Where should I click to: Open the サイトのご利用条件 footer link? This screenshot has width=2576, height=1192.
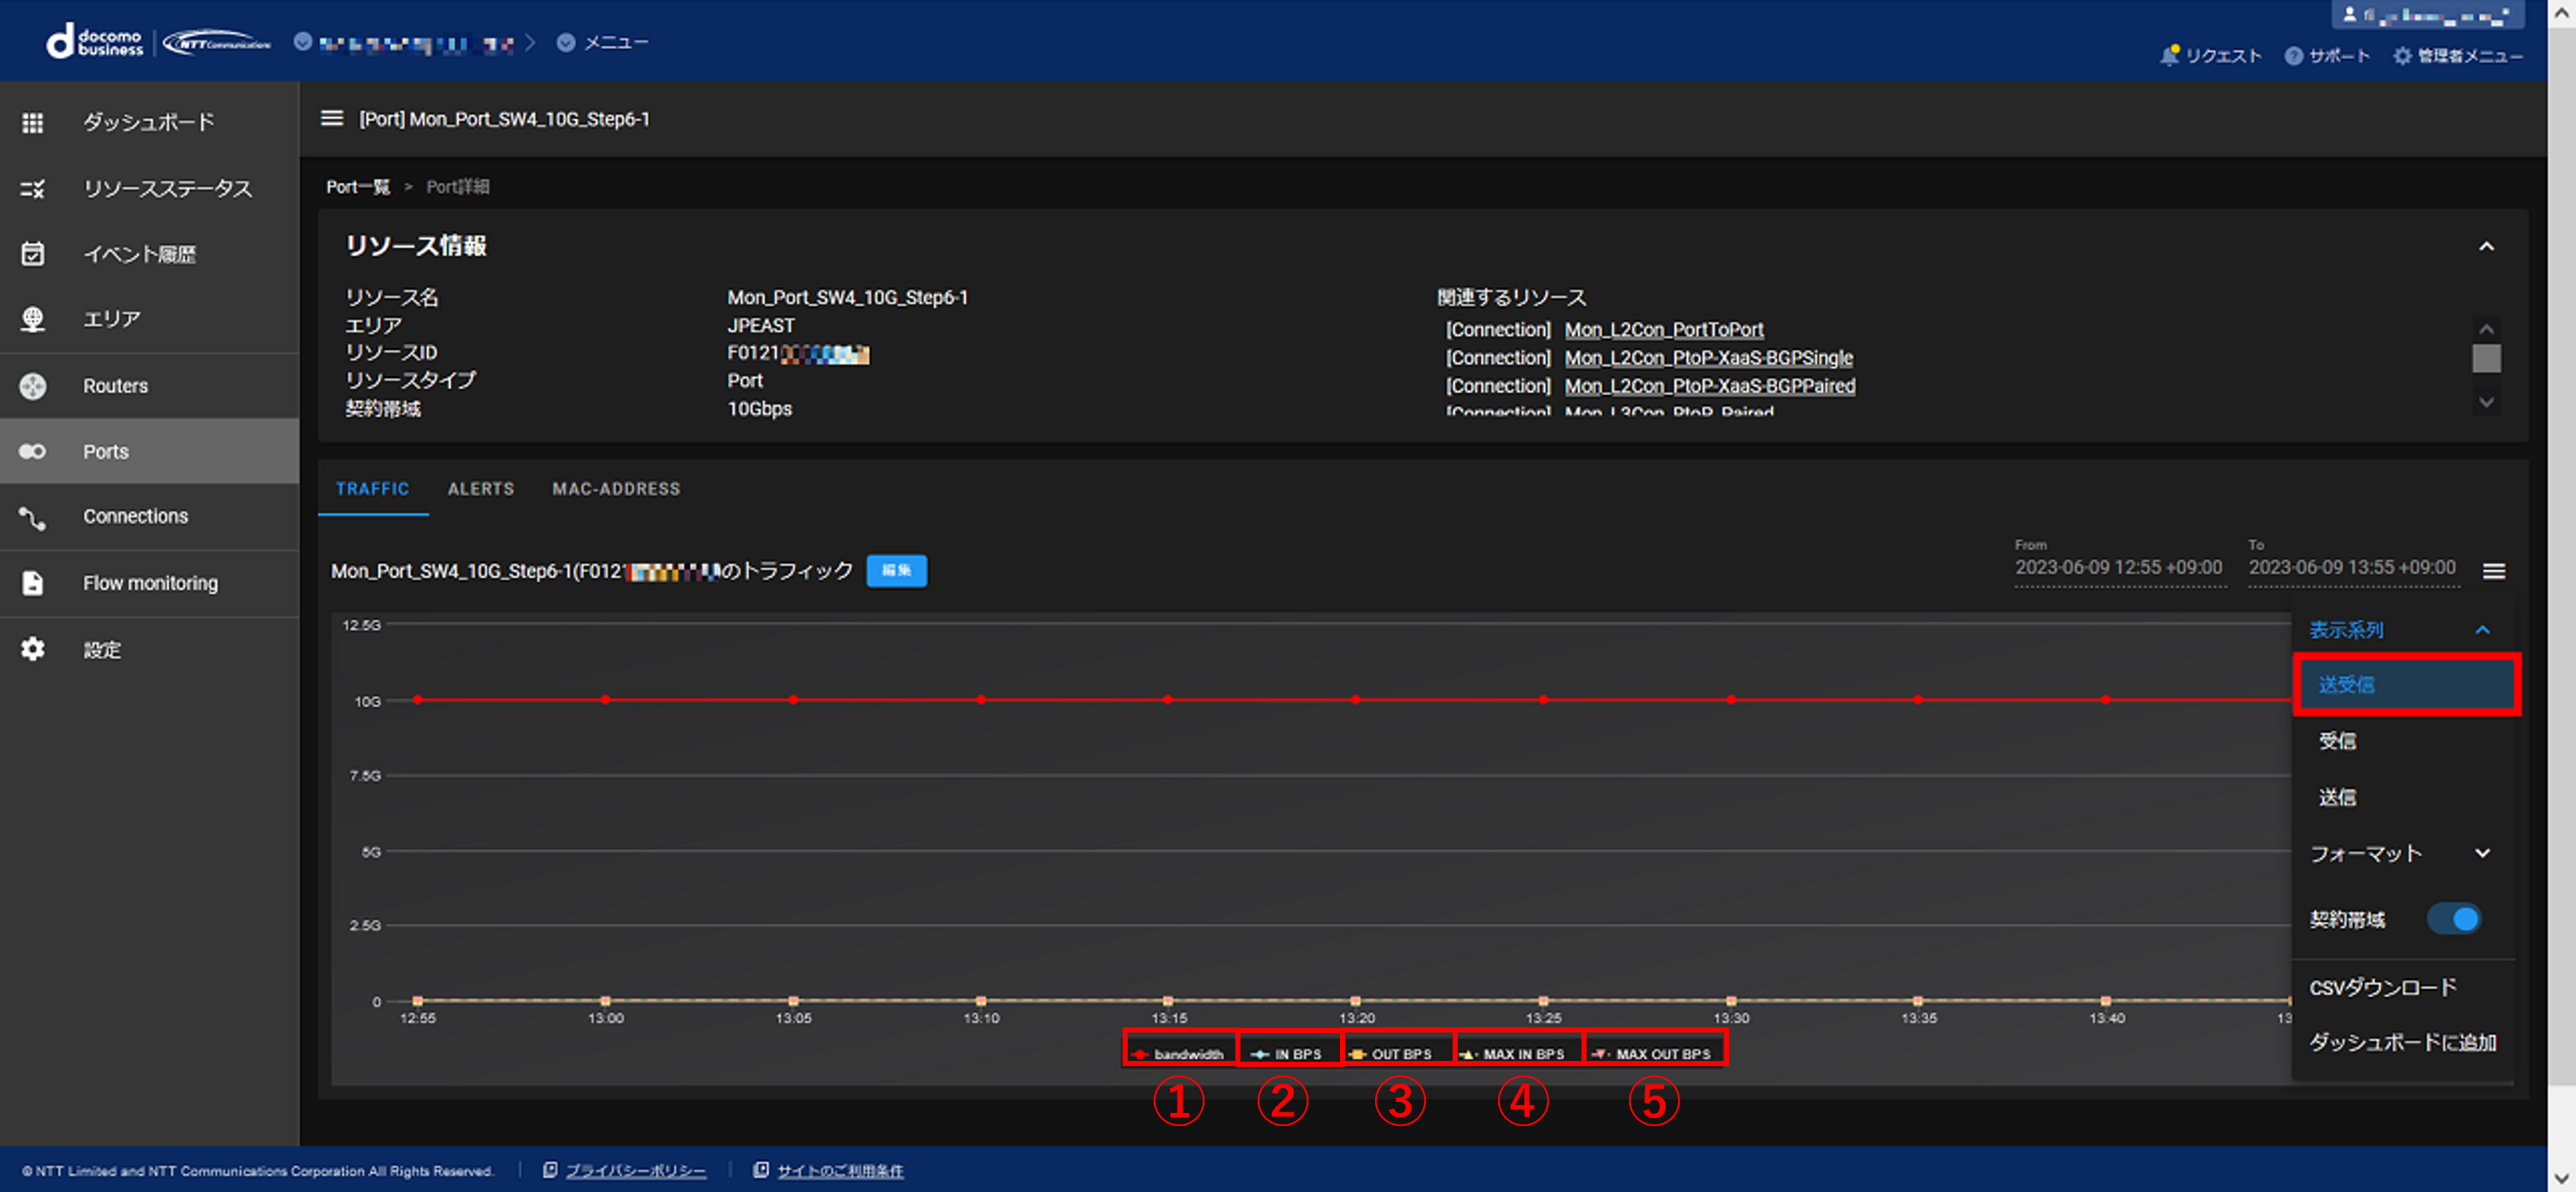pos(840,1171)
